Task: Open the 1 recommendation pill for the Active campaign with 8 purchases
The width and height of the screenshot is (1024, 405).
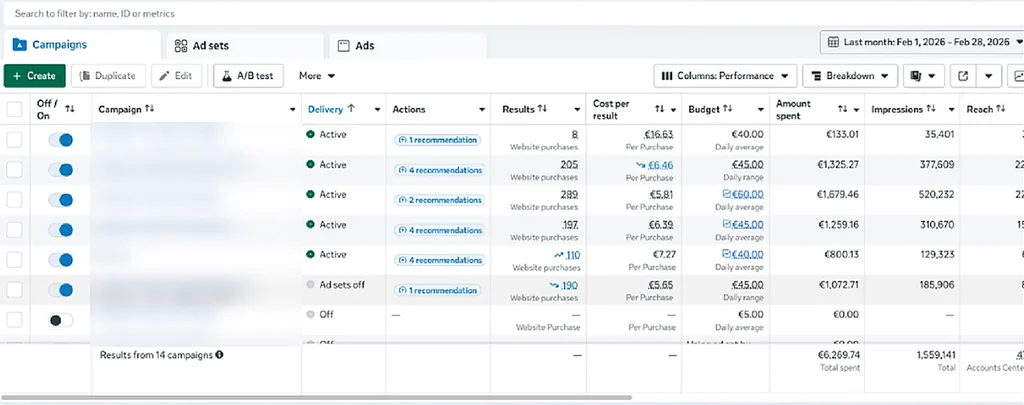Action: 438,140
